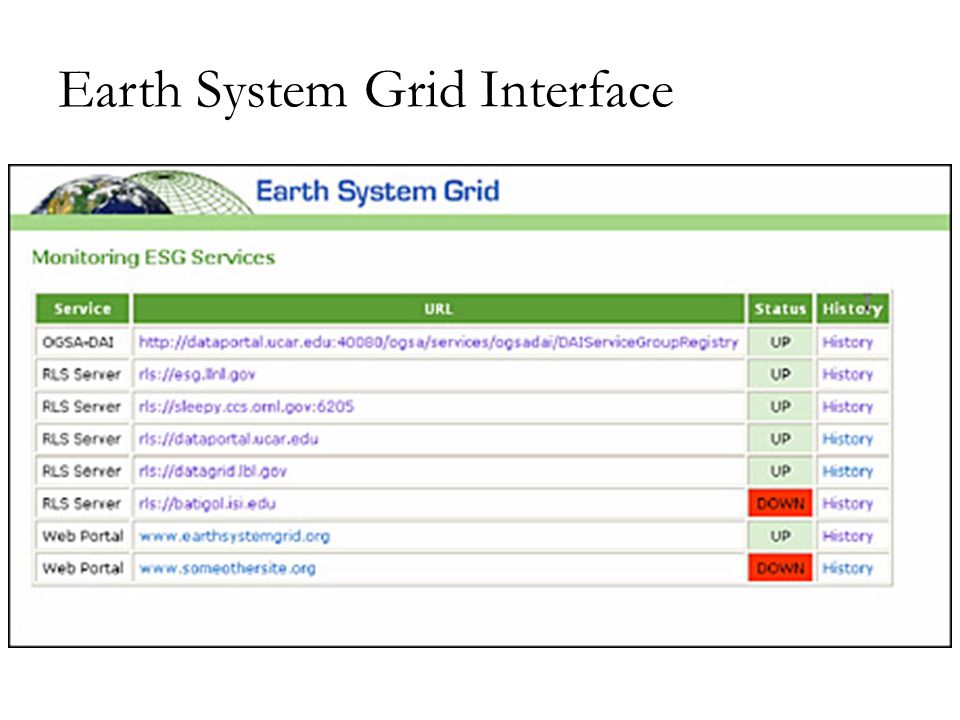Open the www.someothersite.org link
The width and height of the screenshot is (960, 720).
pos(227,569)
